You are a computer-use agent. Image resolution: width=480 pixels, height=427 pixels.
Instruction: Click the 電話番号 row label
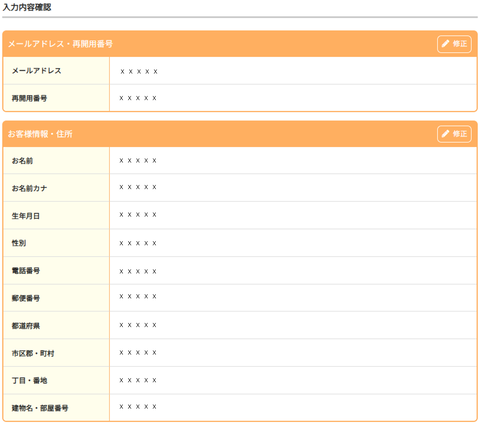click(x=26, y=271)
